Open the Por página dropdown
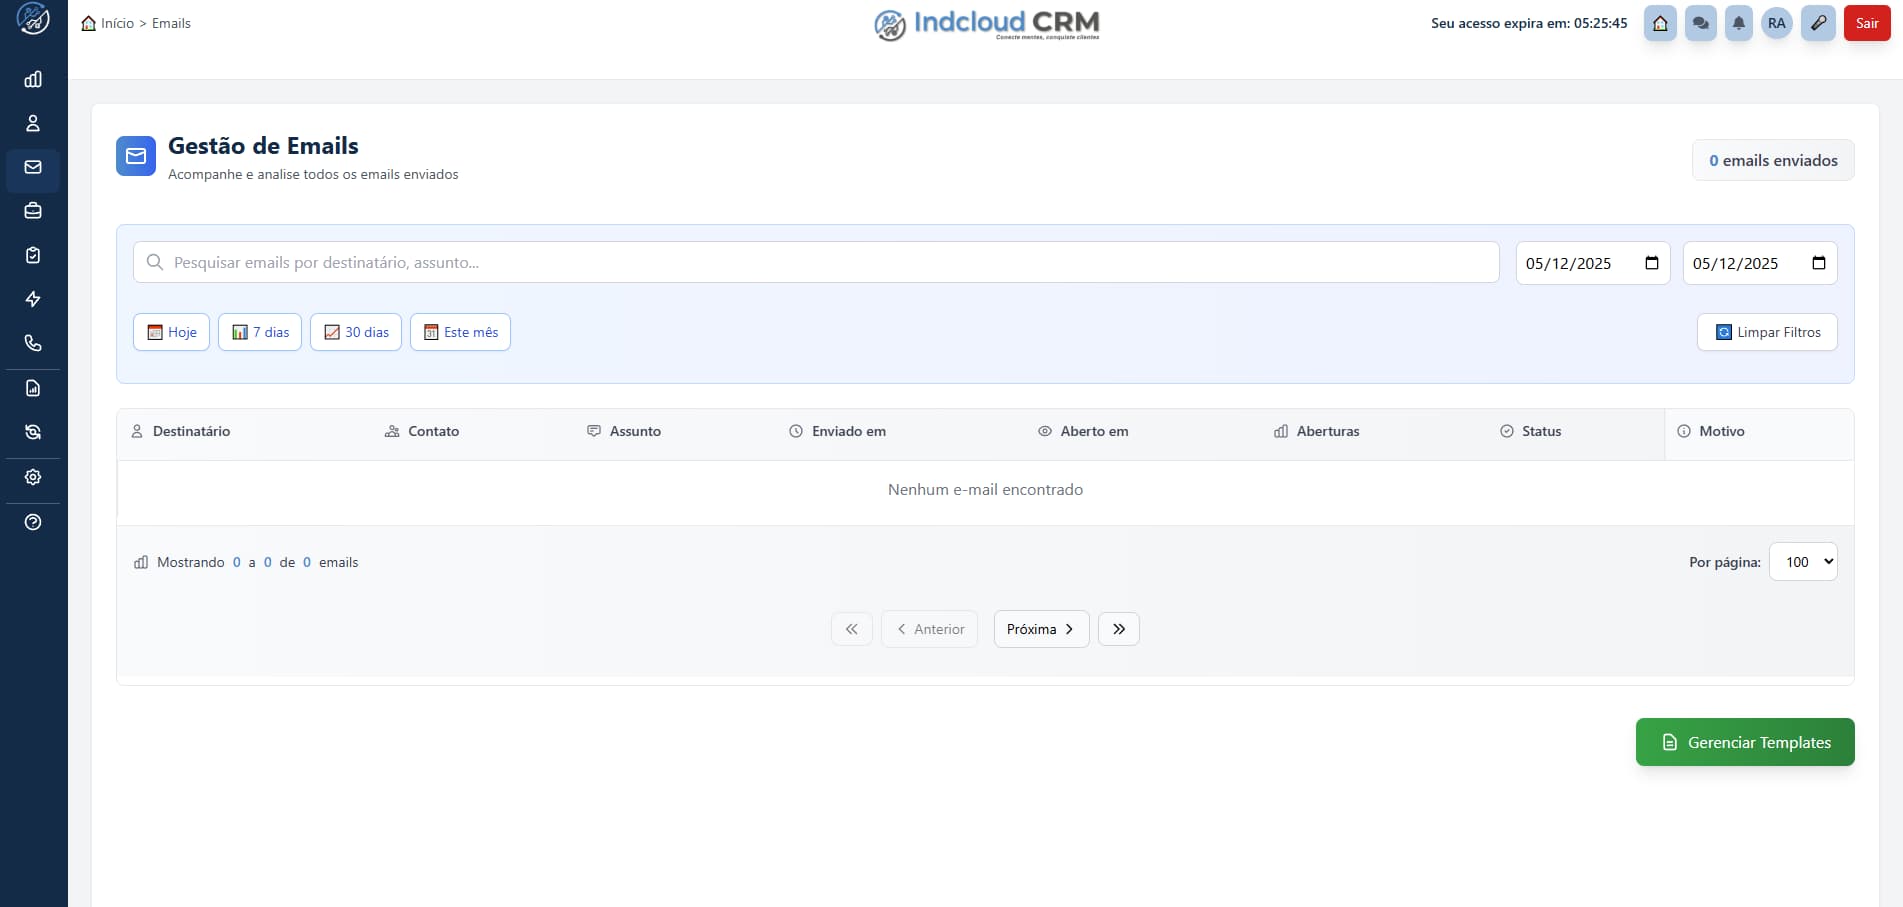Screen dimensions: 1903x907 coord(1803,561)
